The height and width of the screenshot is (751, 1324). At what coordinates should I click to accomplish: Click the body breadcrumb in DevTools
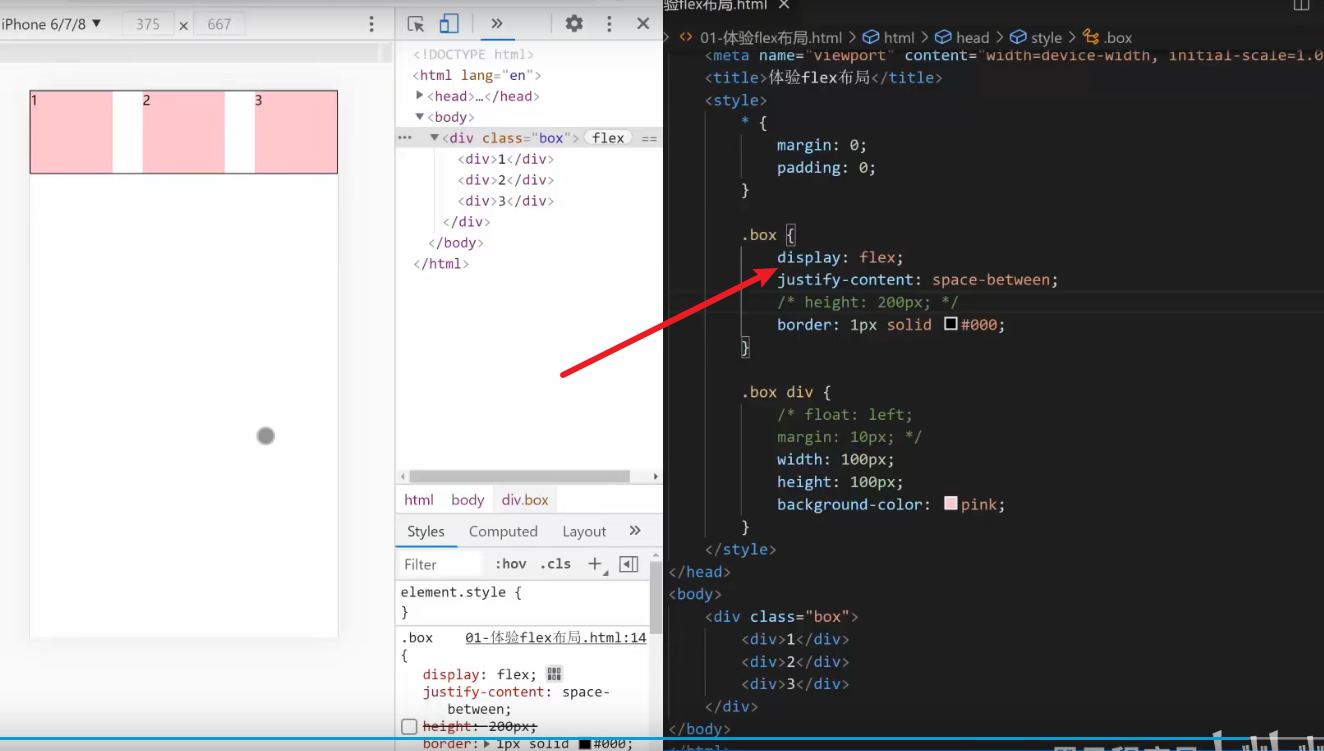point(467,500)
